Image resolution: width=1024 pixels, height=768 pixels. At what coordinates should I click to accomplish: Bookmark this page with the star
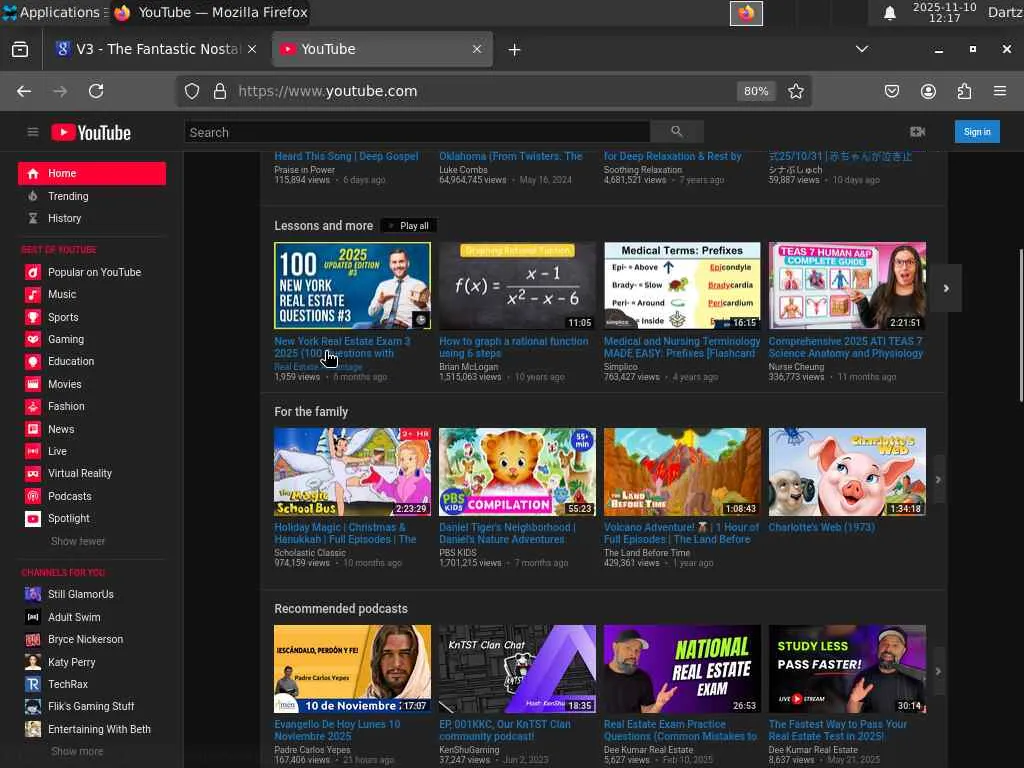point(795,91)
